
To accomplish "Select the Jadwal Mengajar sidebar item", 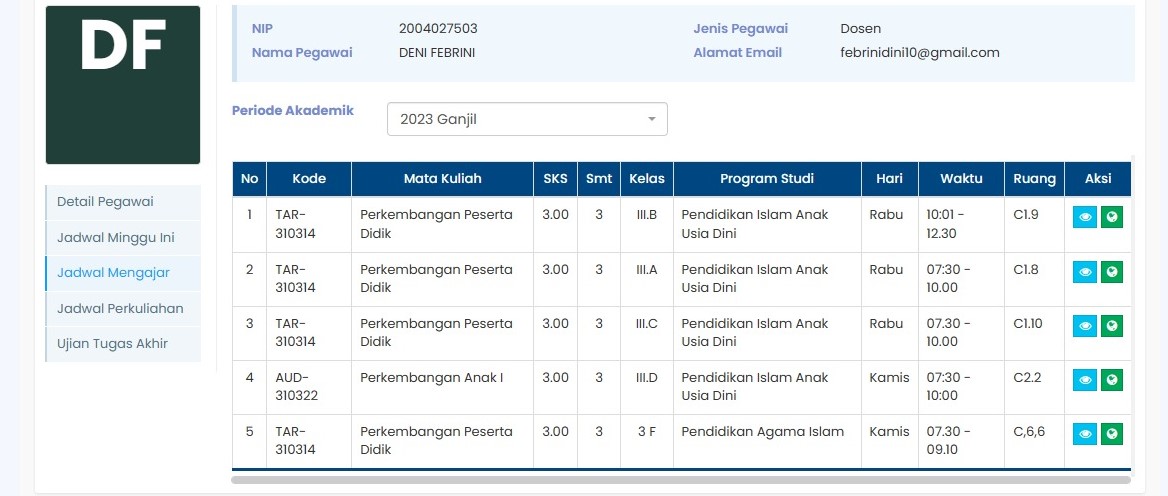I will [x=113, y=273].
